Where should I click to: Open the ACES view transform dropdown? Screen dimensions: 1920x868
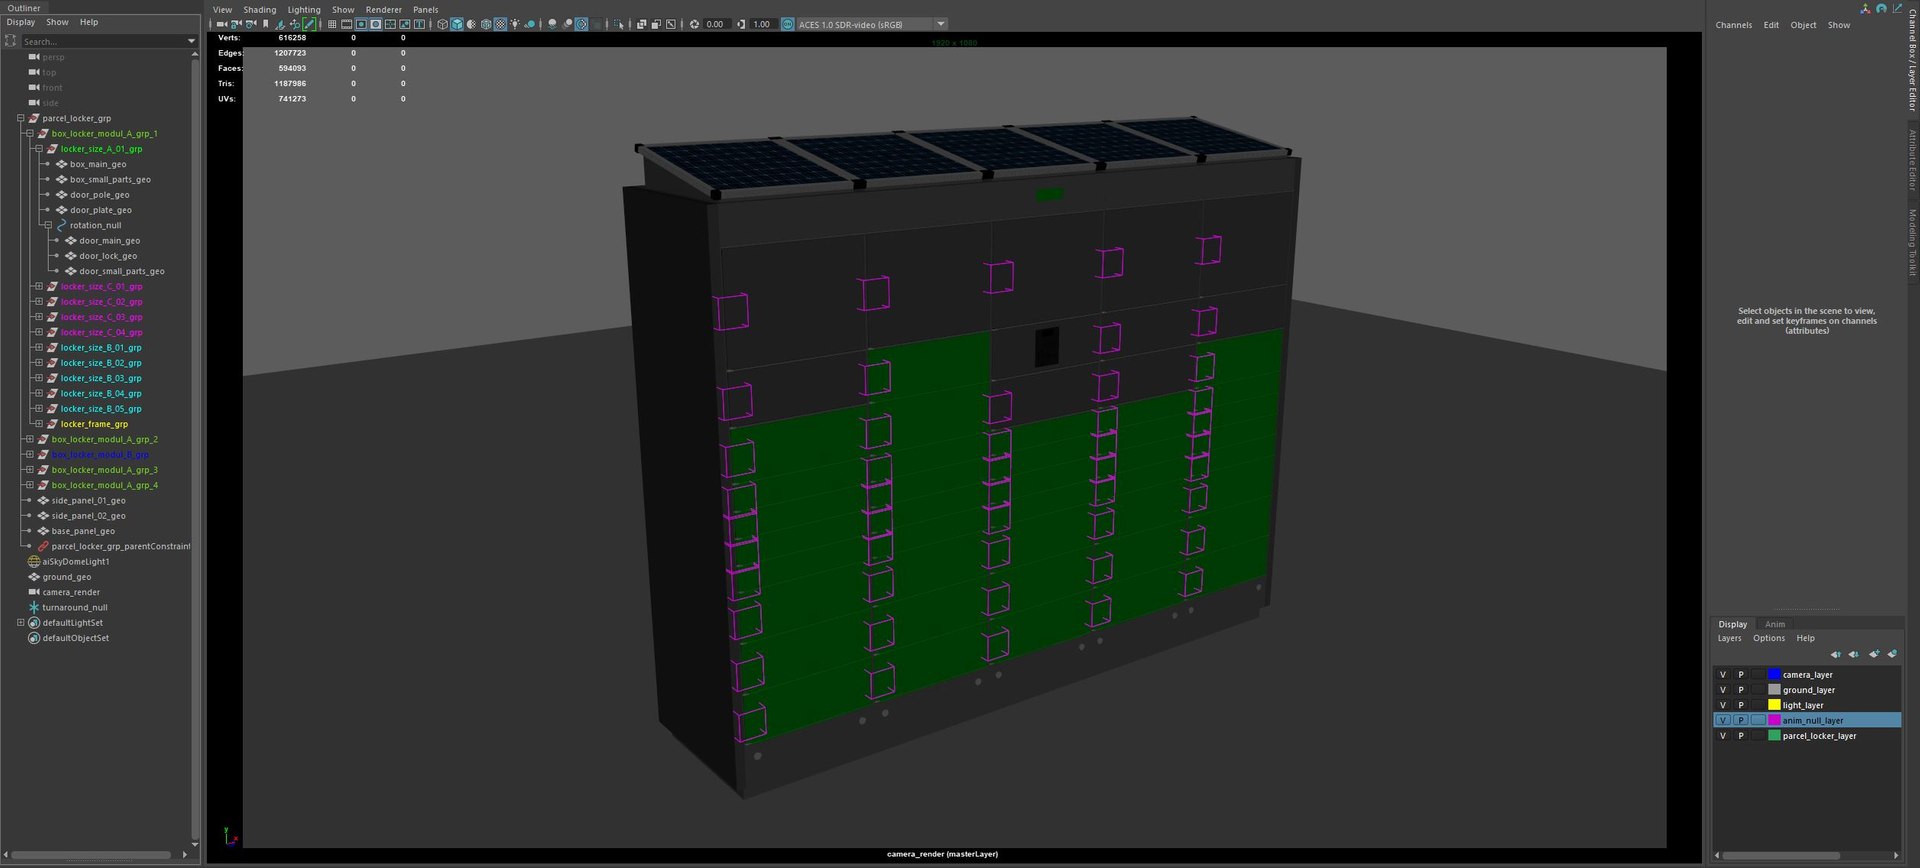point(940,24)
